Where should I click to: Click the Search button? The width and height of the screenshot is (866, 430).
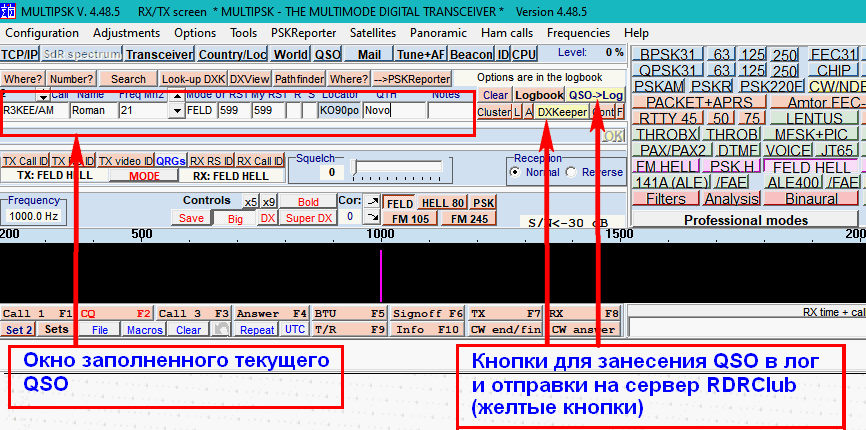128,78
